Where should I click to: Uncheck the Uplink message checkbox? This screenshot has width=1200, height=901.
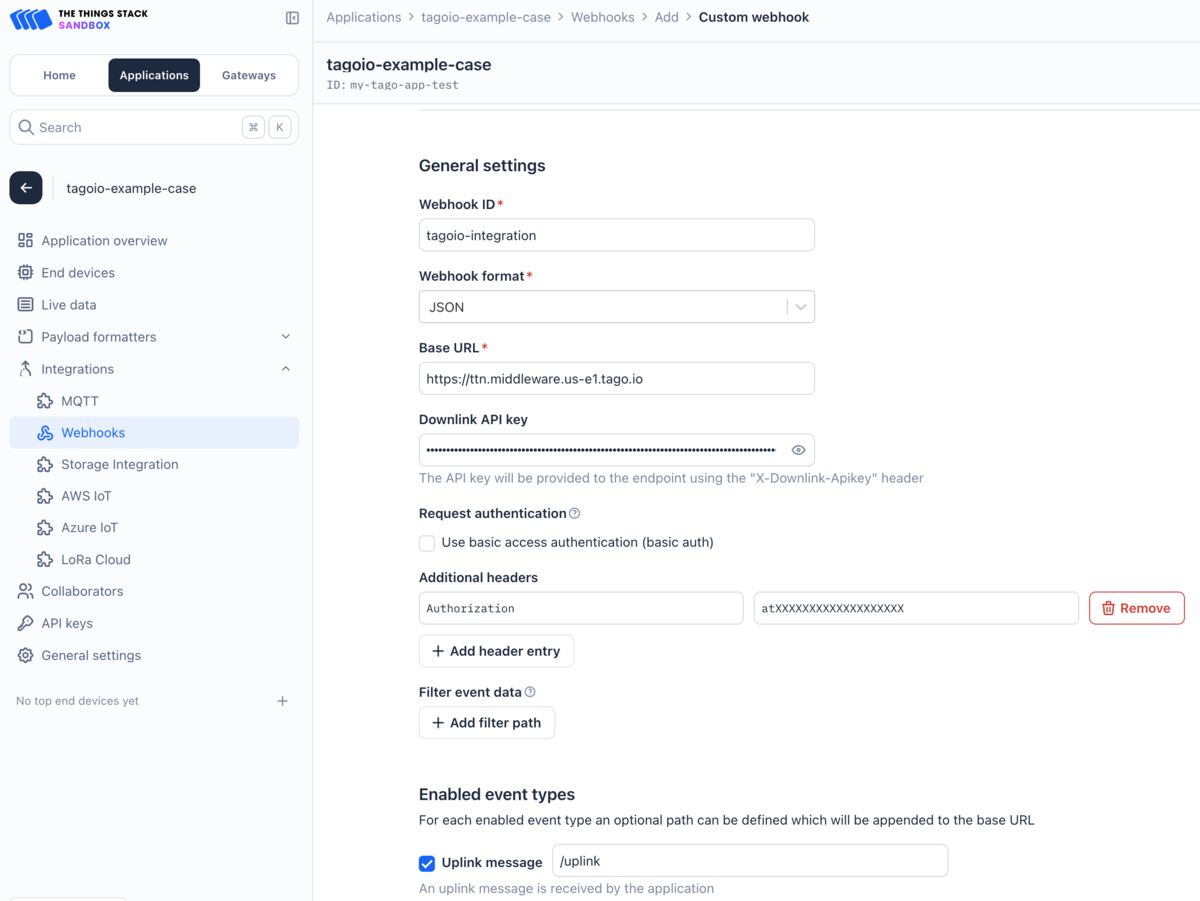point(427,863)
